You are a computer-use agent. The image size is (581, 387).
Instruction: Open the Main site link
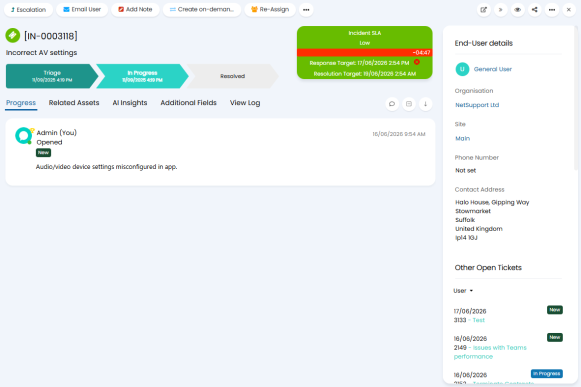462,138
